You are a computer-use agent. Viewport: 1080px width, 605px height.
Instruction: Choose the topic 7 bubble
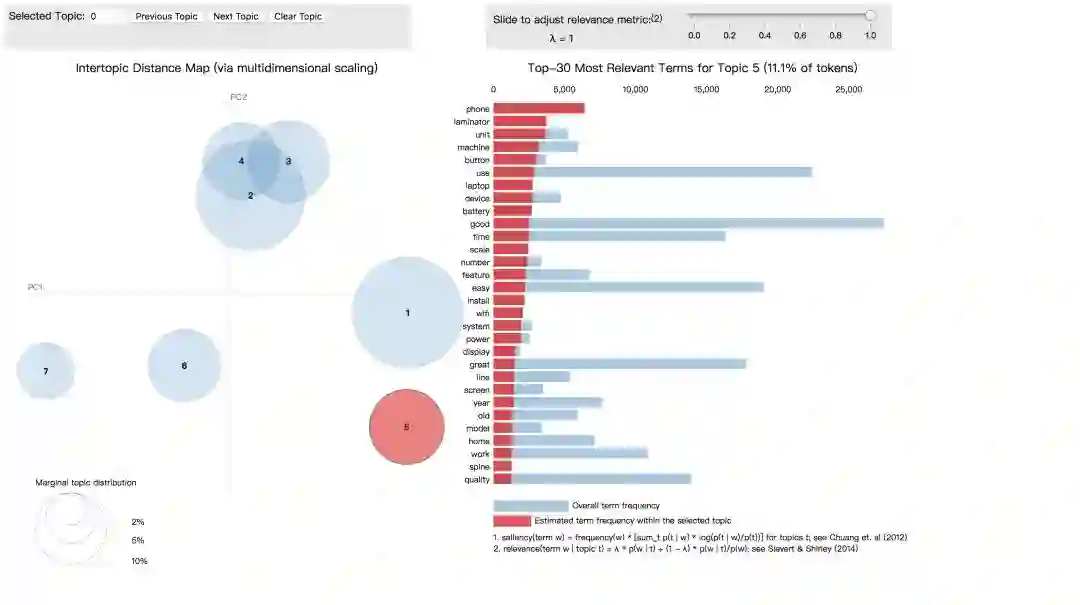coord(46,371)
